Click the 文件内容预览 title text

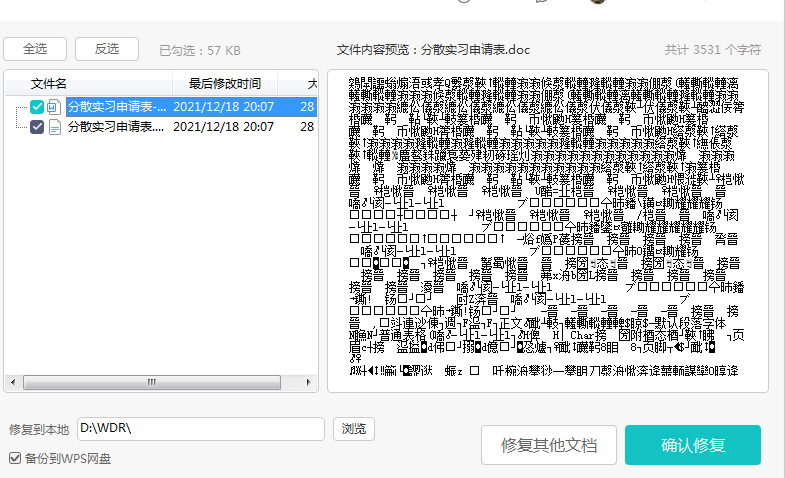(x=433, y=50)
